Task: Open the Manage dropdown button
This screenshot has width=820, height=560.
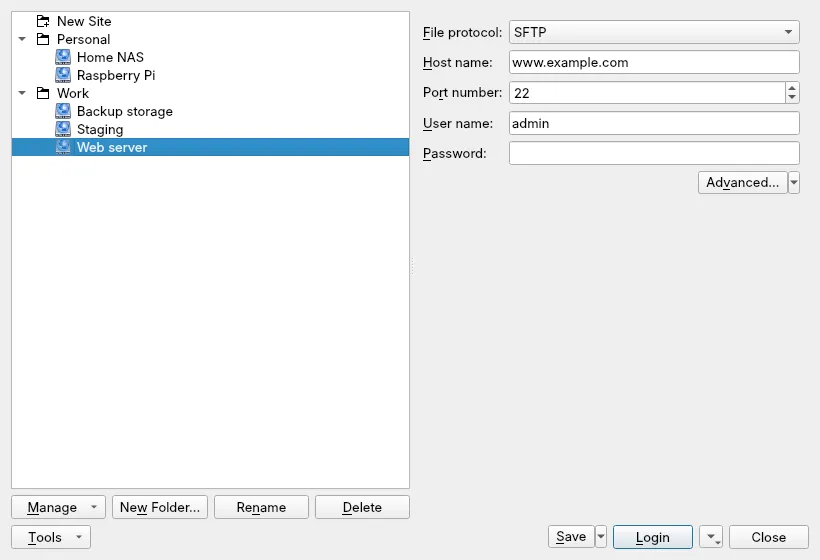Action: 58,507
